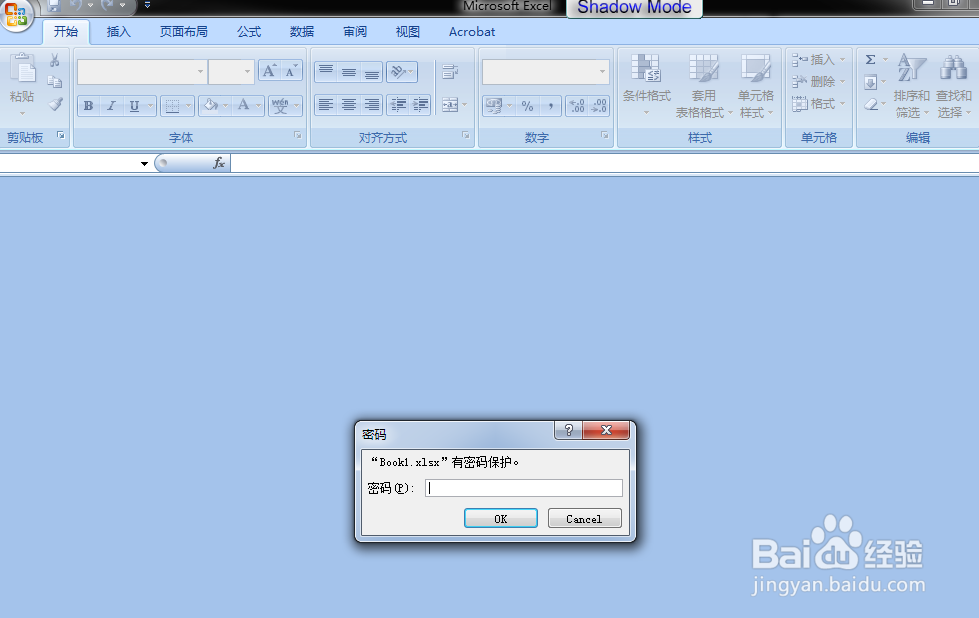Image resolution: width=979 pixels, height=618 pixels.
Task: Click the Office button logo
Action: [x=16, y=15]
